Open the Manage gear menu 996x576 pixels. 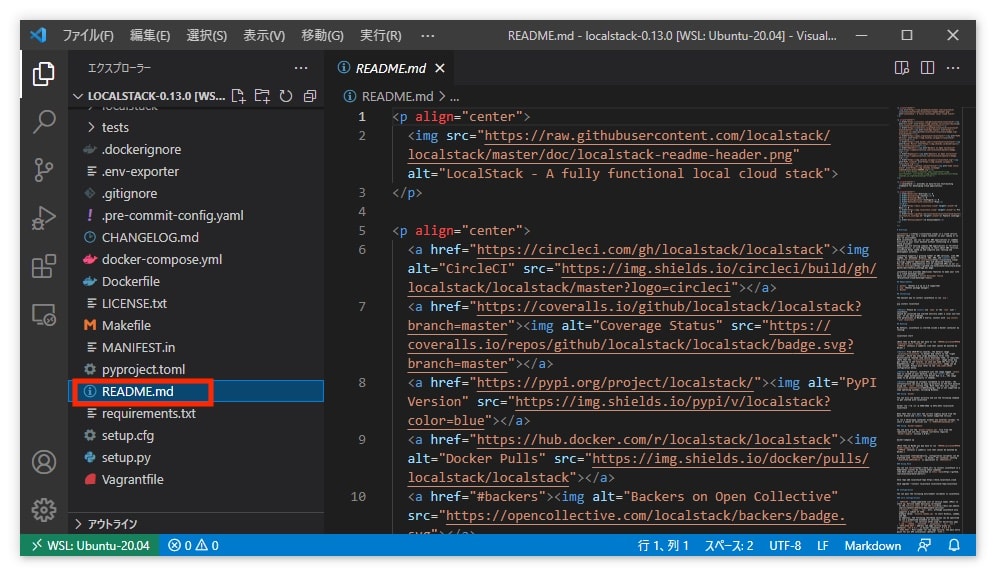click(43, 509)
